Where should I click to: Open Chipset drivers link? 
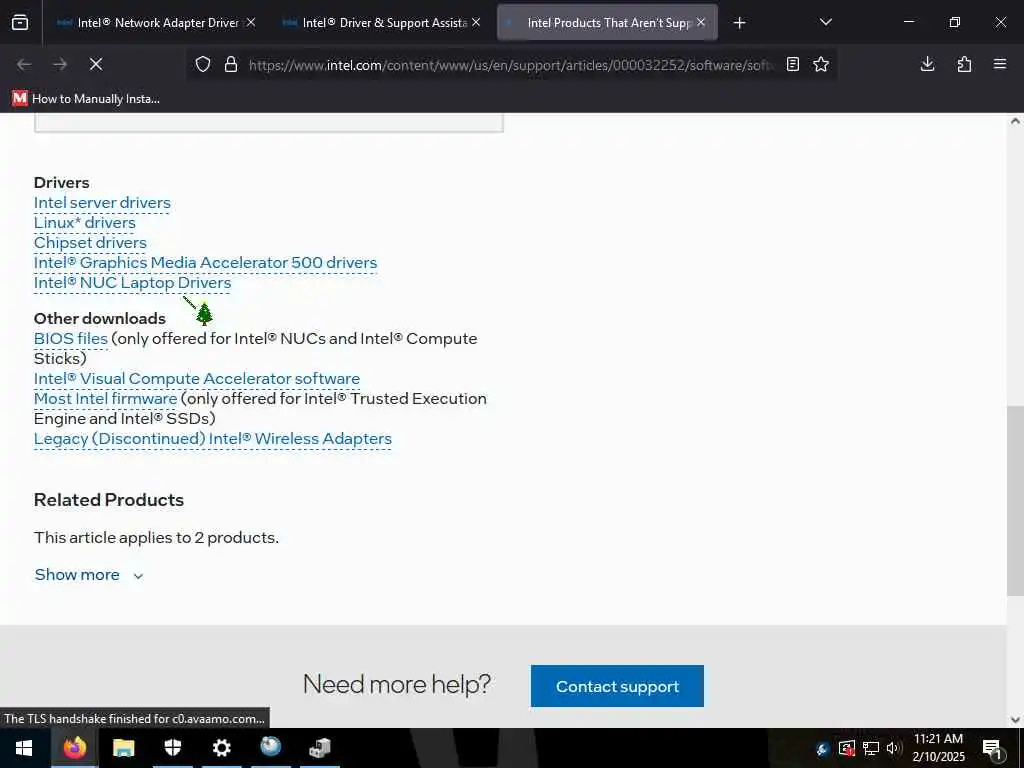pos(90,243)
